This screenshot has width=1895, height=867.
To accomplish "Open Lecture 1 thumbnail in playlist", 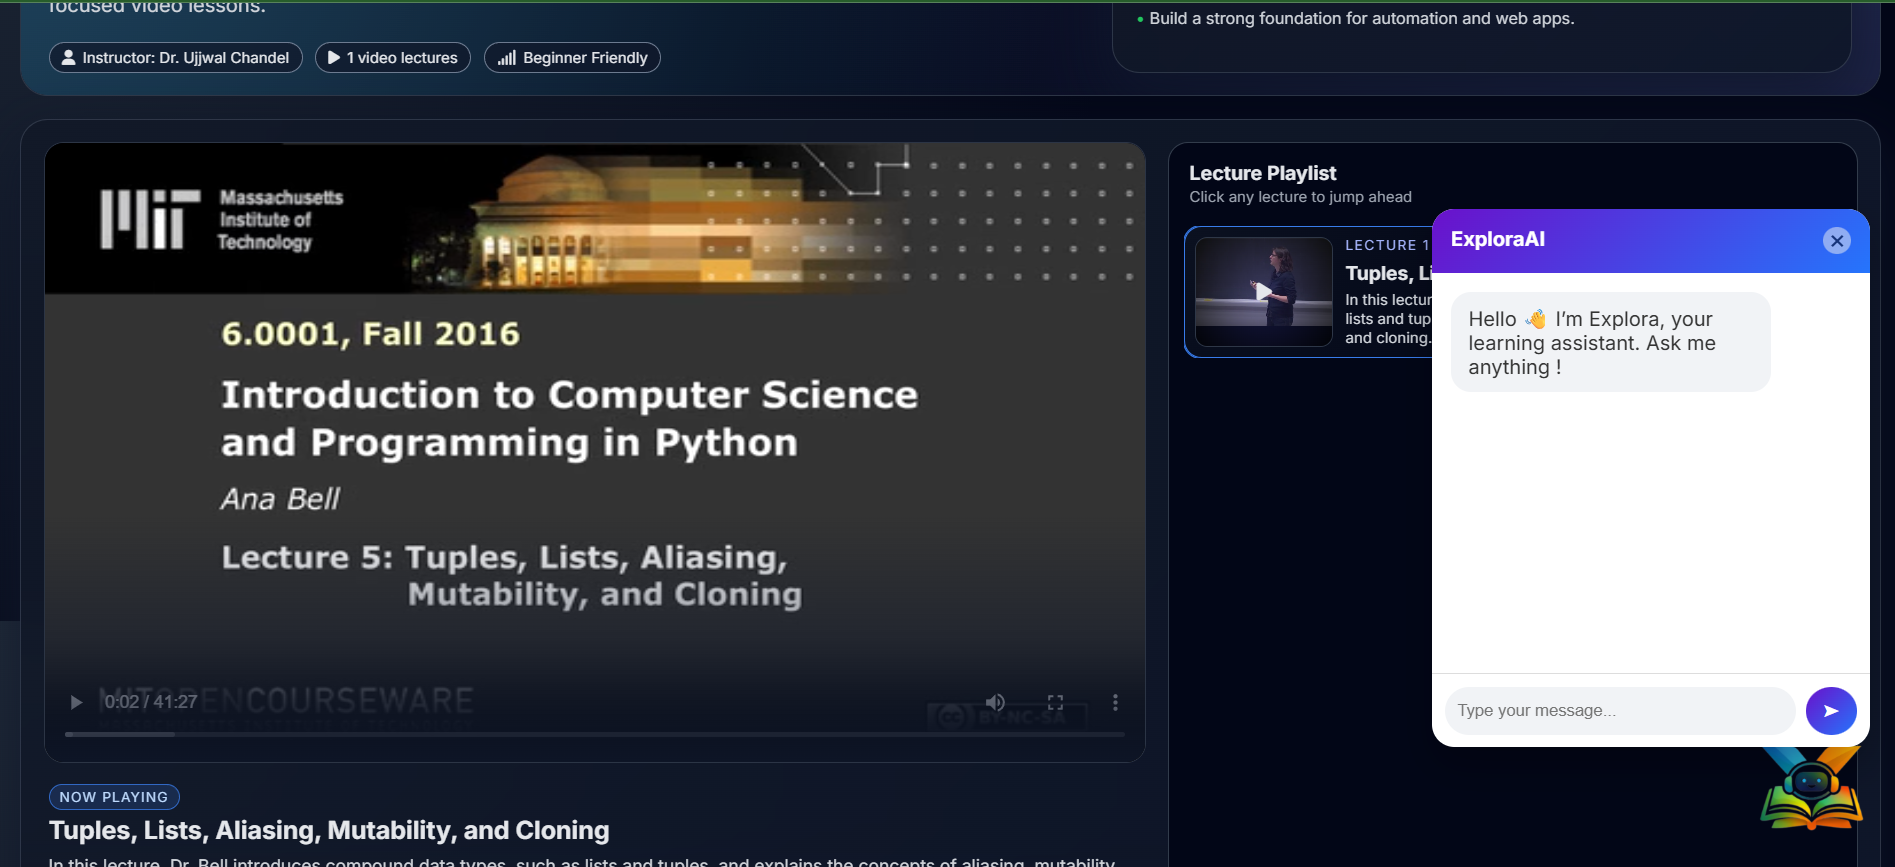I will coord(1264,292).
